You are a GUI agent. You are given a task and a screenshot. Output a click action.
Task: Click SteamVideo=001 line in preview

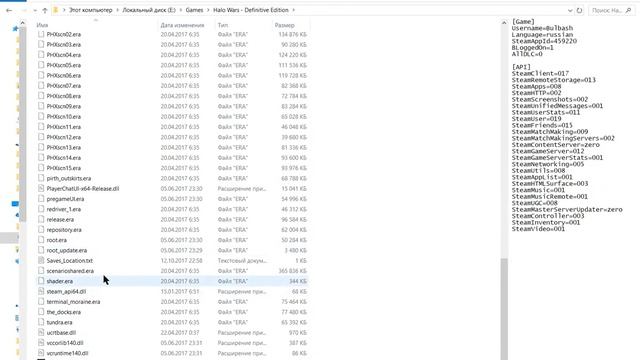[538, 229]
